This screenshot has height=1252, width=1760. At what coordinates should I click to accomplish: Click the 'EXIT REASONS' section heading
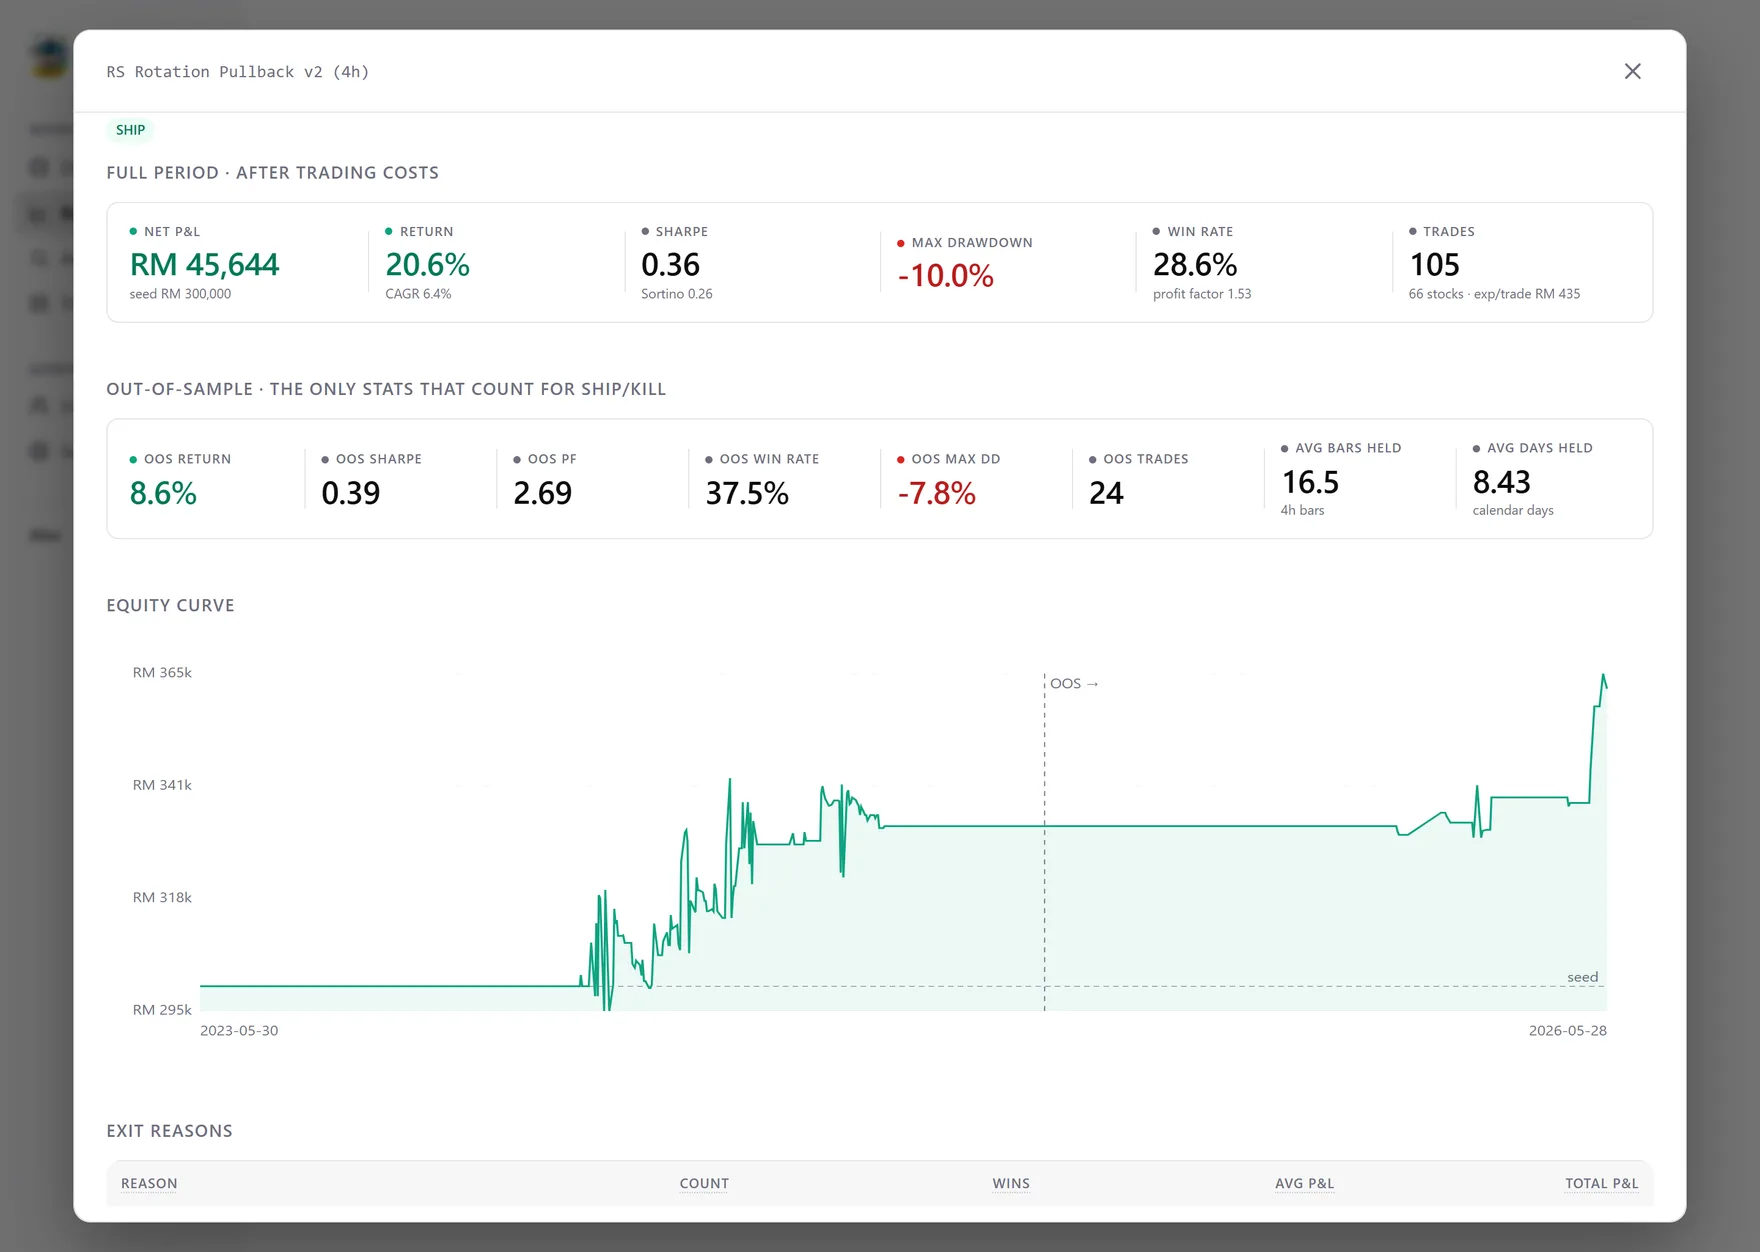[x=169, y=1131]
